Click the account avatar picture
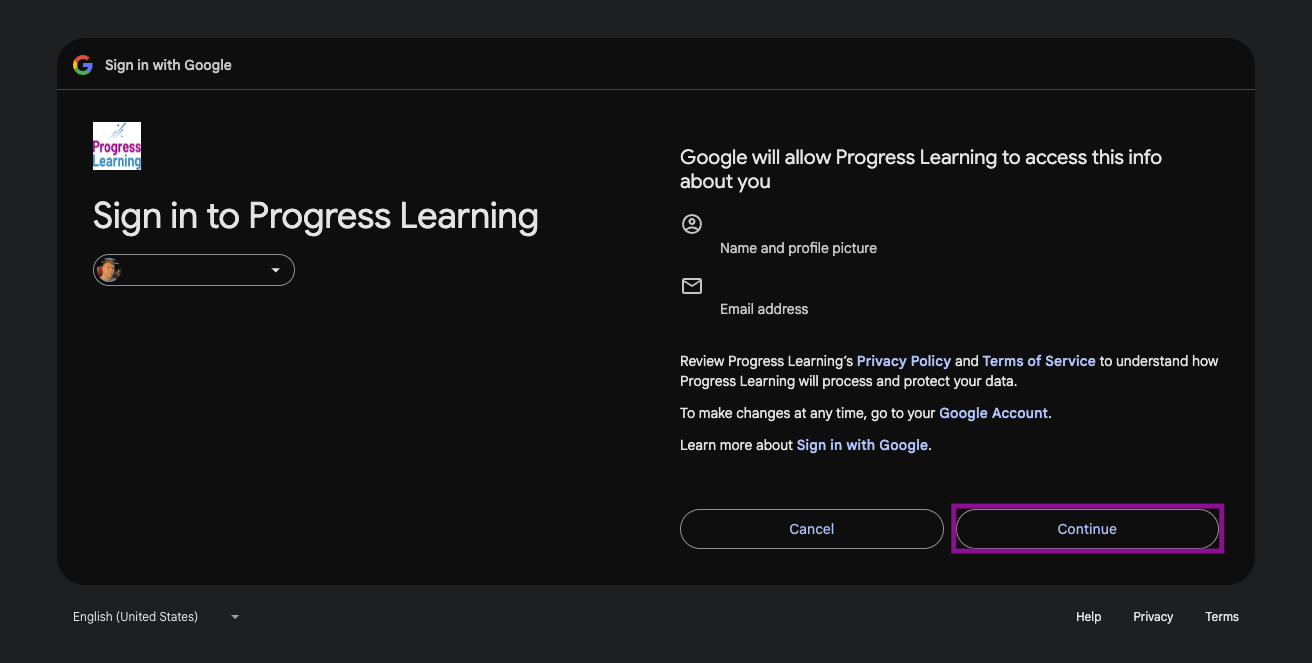The height and width of the screenshot is (663, 1312). pyautogui.click(x=109, y=270)
